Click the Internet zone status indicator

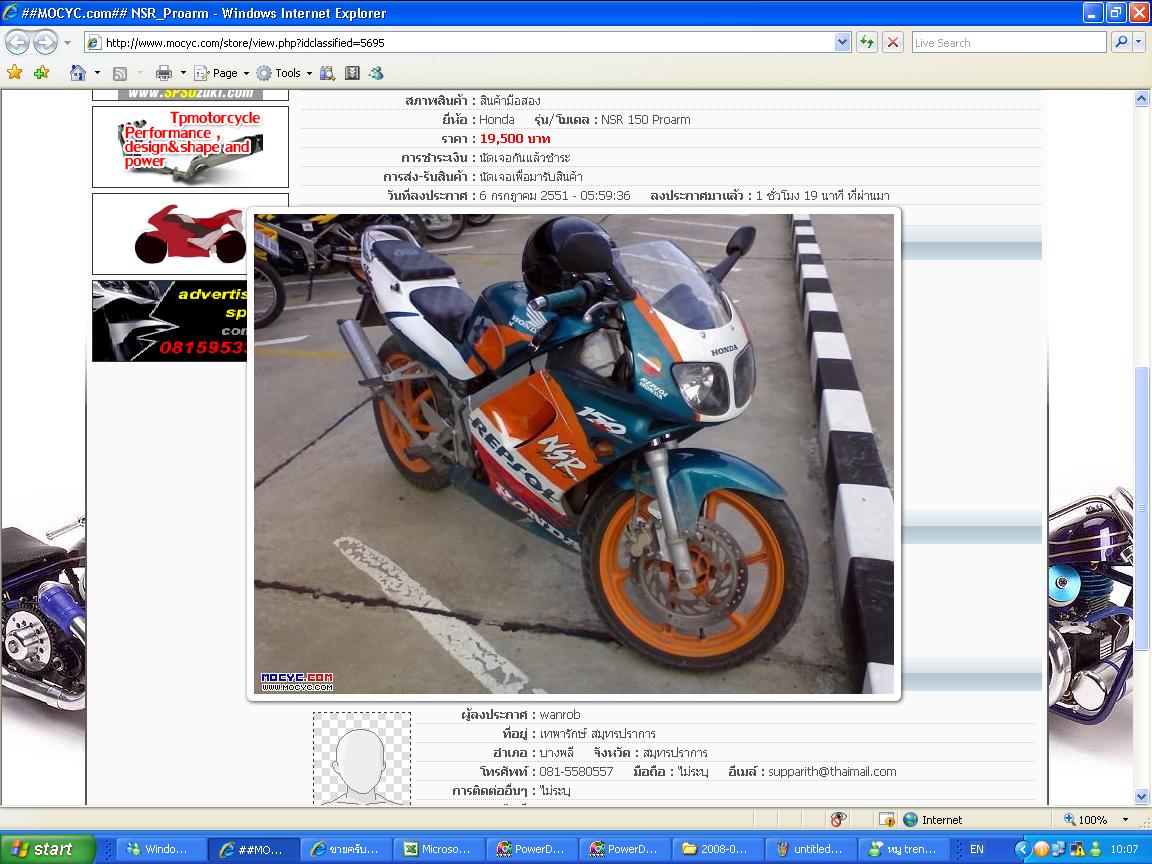(933, 820)
